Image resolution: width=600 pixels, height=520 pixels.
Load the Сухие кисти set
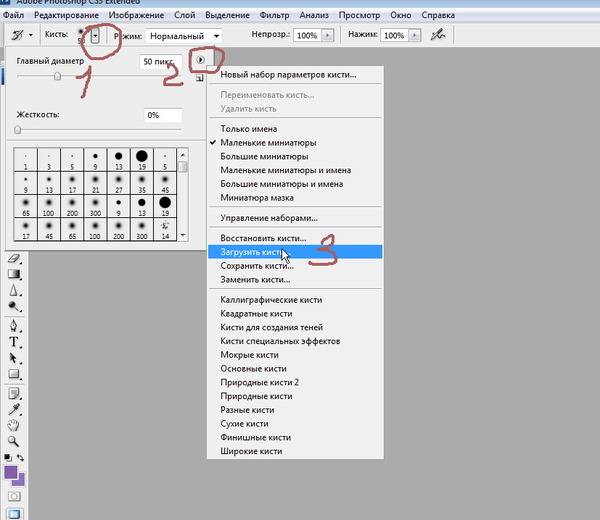tap(295, 424)
